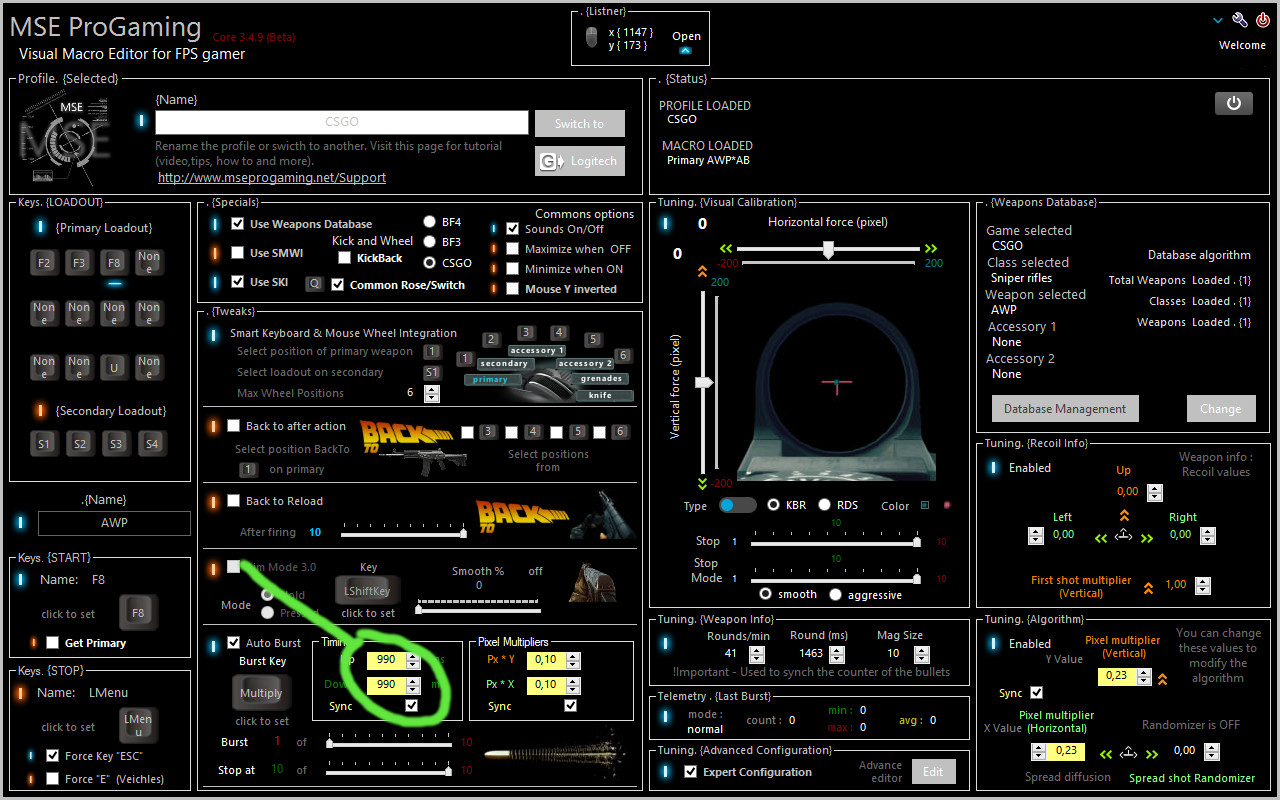Select the S4 secondary loadout key

151,443
